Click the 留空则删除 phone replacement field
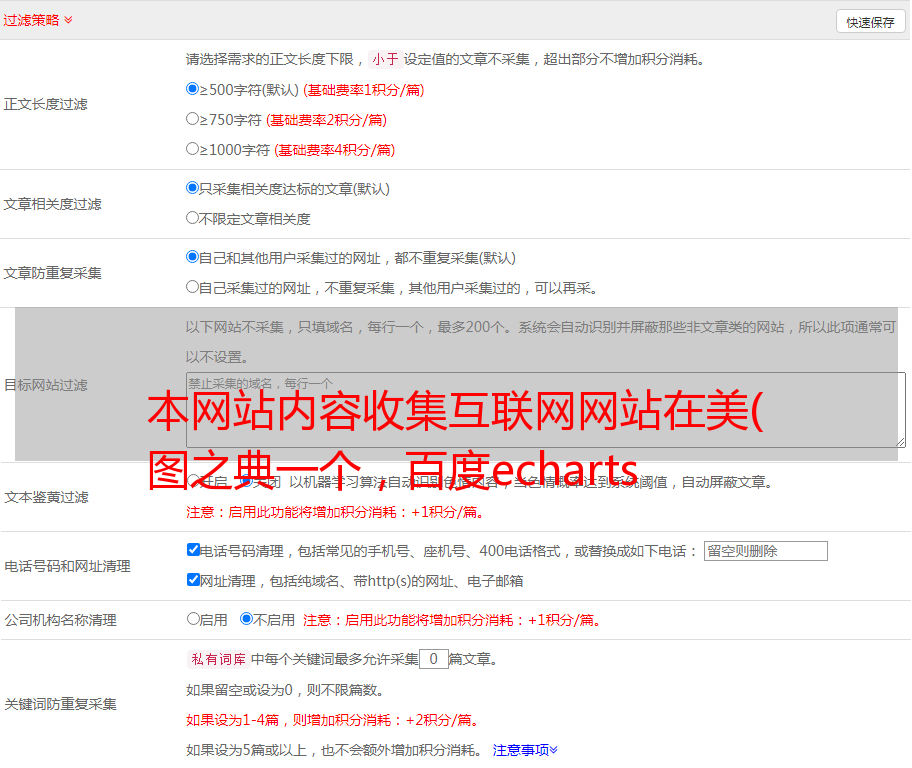This screenshot has width=912, height=768. tap(765, 551)
